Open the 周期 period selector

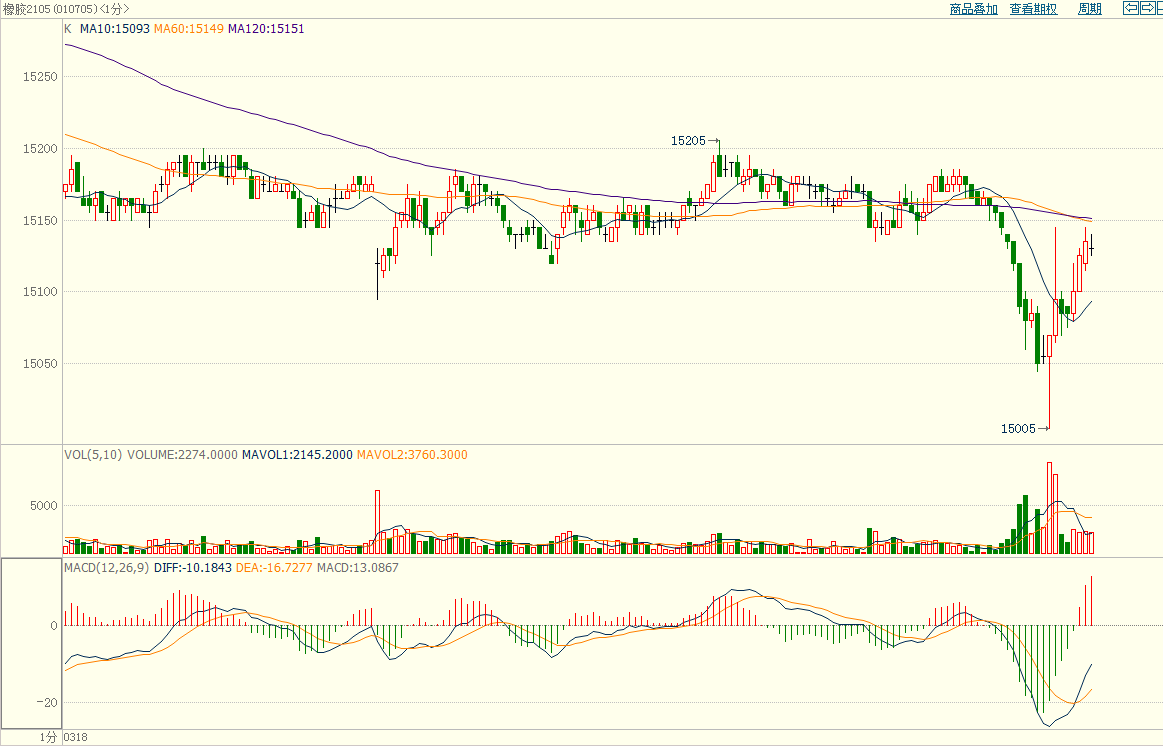click(1090, 9)
